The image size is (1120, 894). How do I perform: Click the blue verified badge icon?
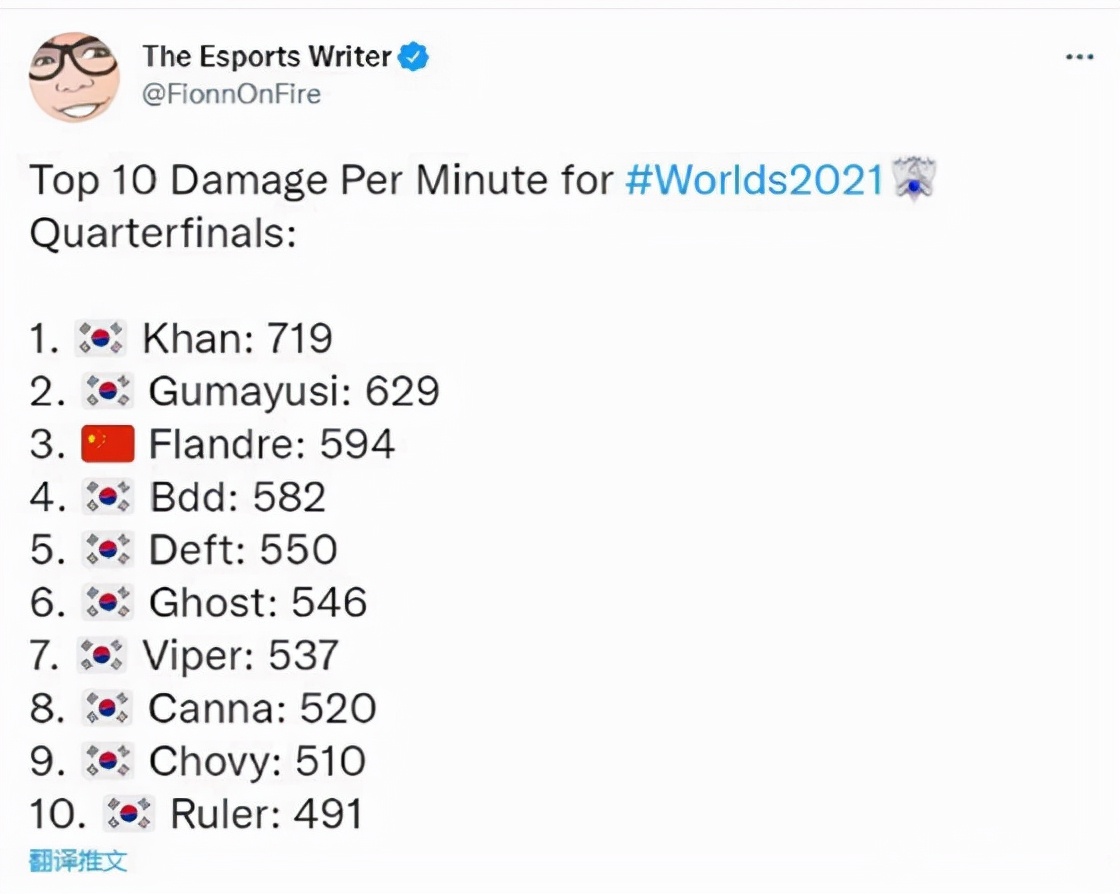(x=414, y=57)
